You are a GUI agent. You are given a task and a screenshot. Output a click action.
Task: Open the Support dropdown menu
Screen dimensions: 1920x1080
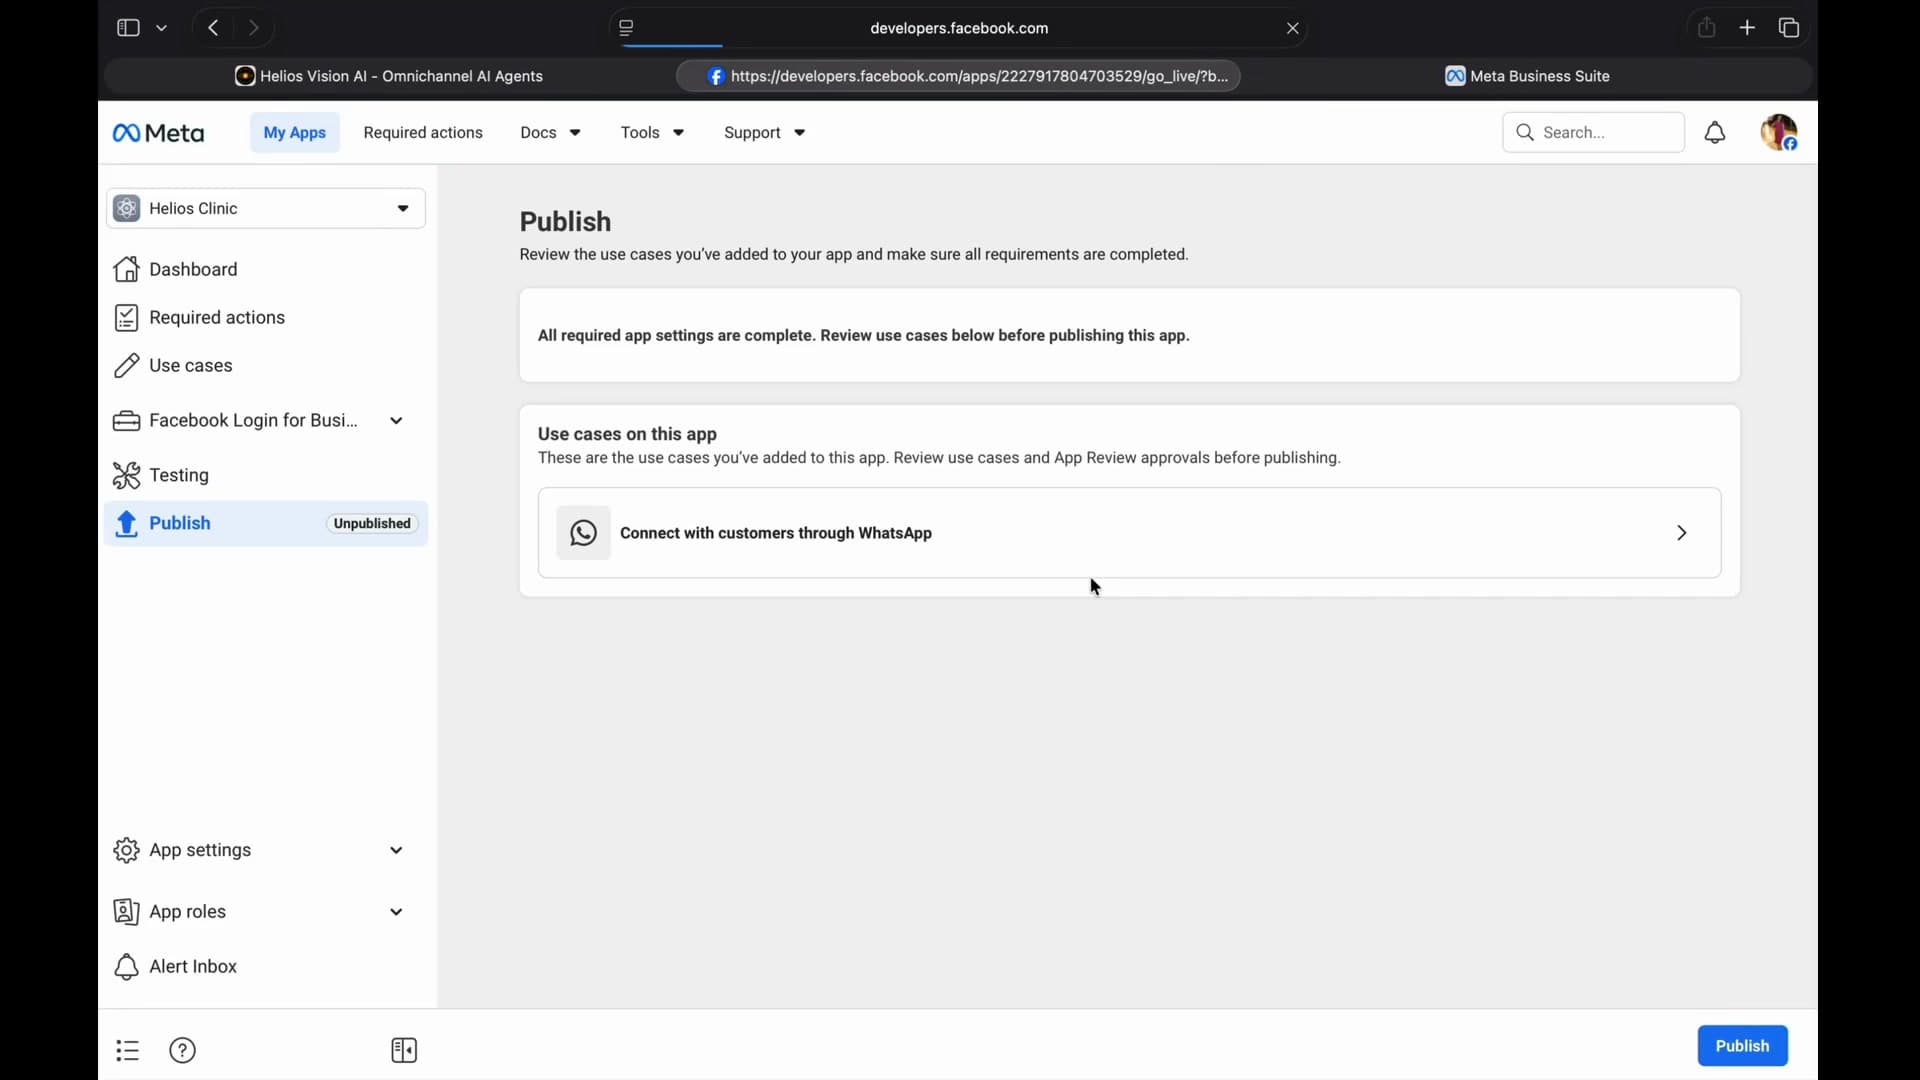765,133
